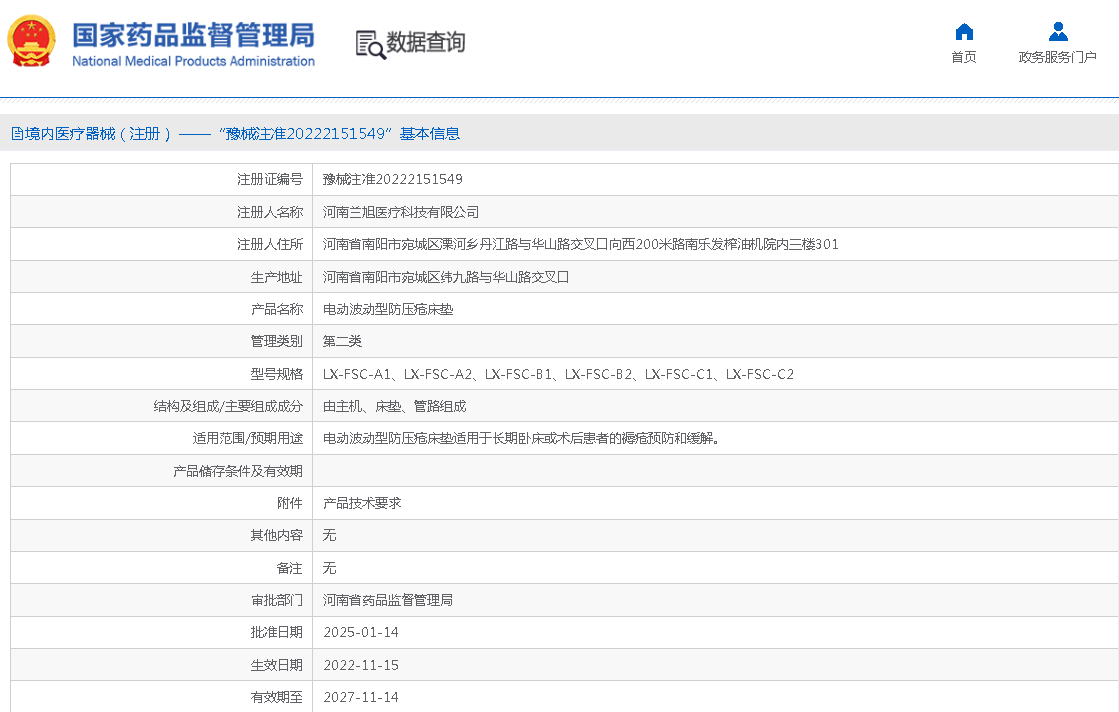
Task: Go to 首页 via its text label
Action: pos(964,58)
